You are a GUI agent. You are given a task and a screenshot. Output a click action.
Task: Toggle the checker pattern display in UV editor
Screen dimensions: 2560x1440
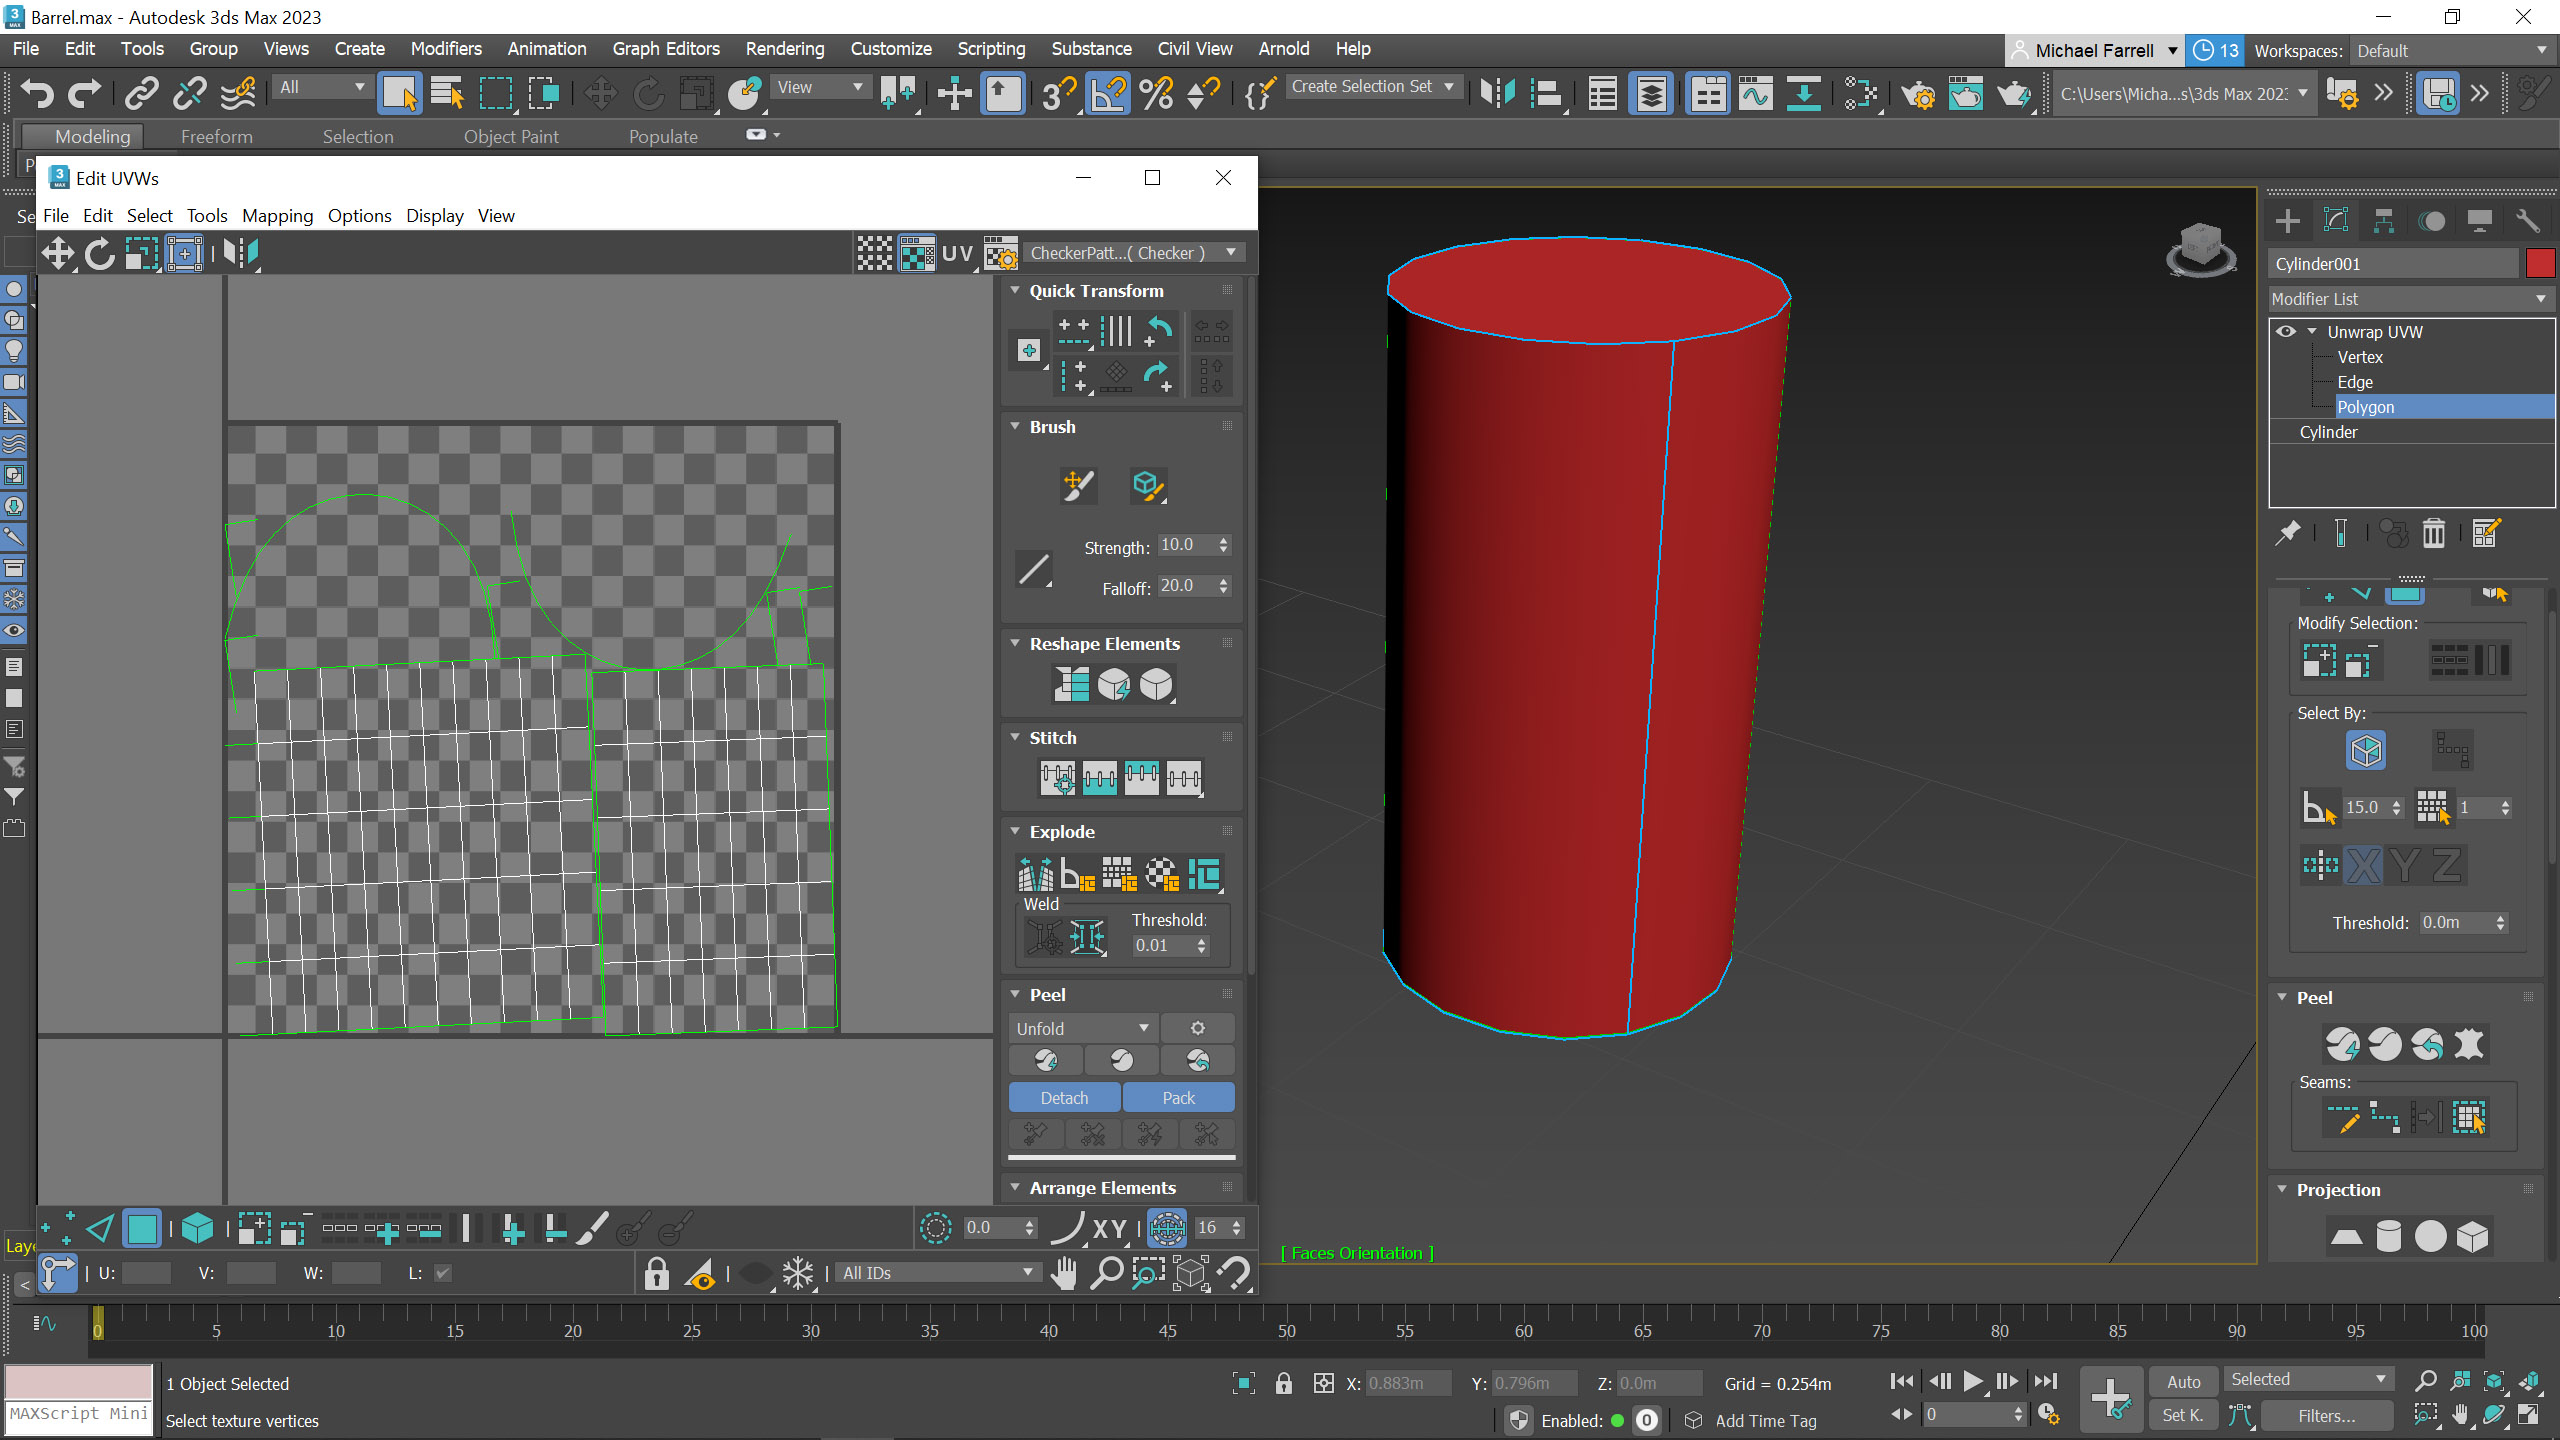pos(875,252)
